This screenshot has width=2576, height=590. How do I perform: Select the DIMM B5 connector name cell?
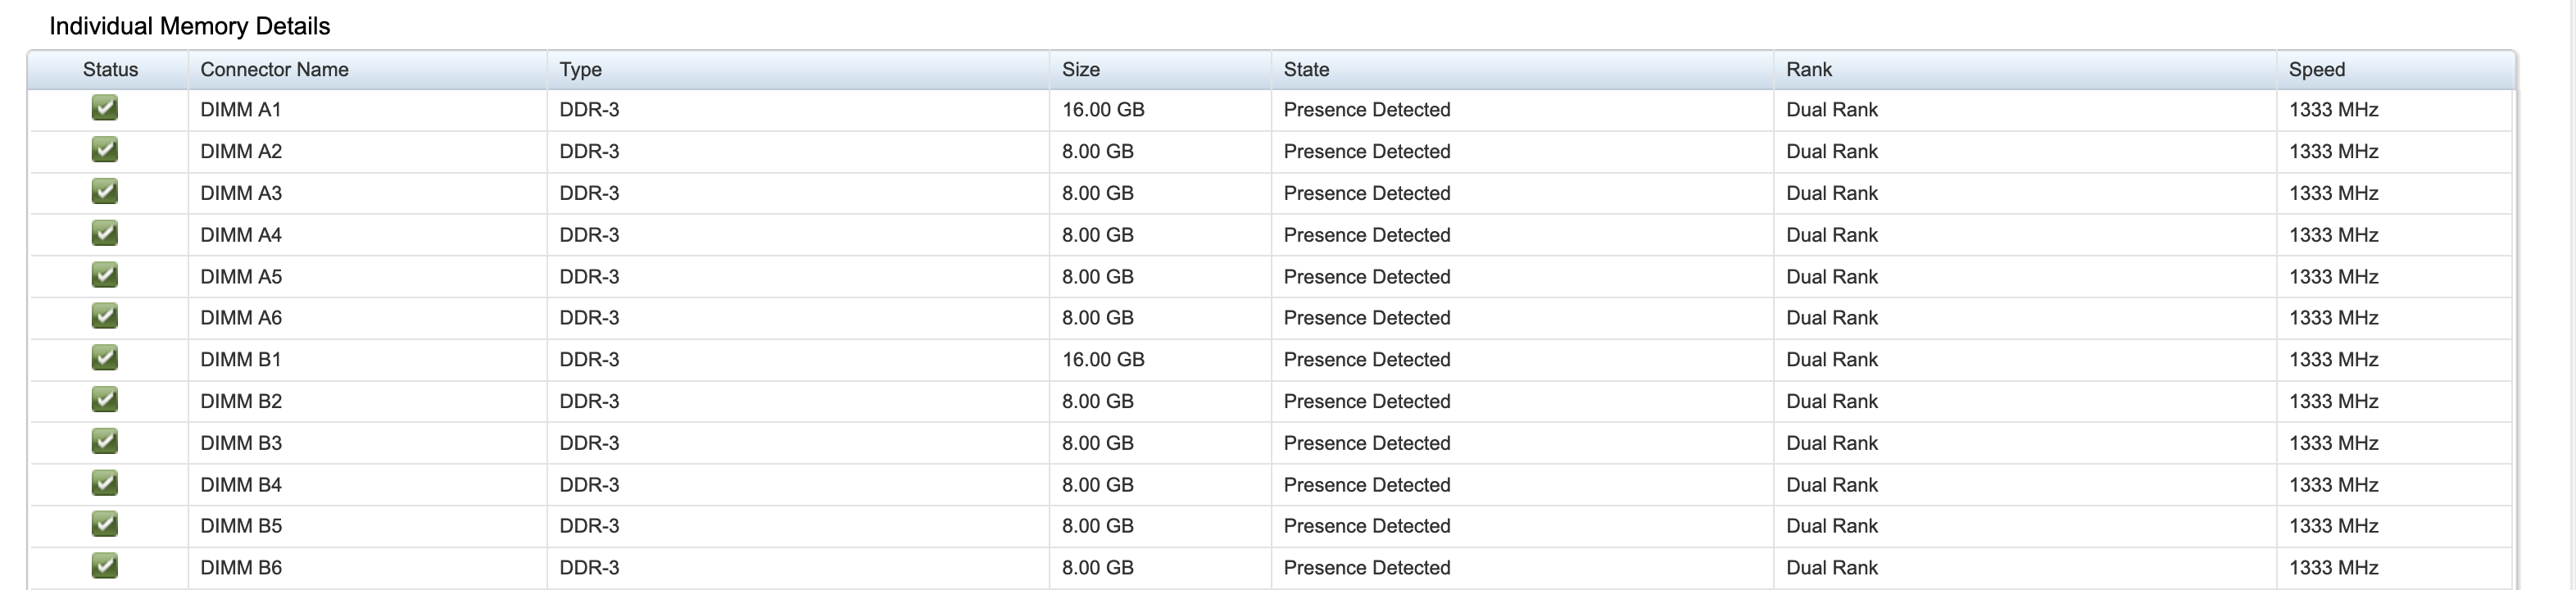coord(241,526)
